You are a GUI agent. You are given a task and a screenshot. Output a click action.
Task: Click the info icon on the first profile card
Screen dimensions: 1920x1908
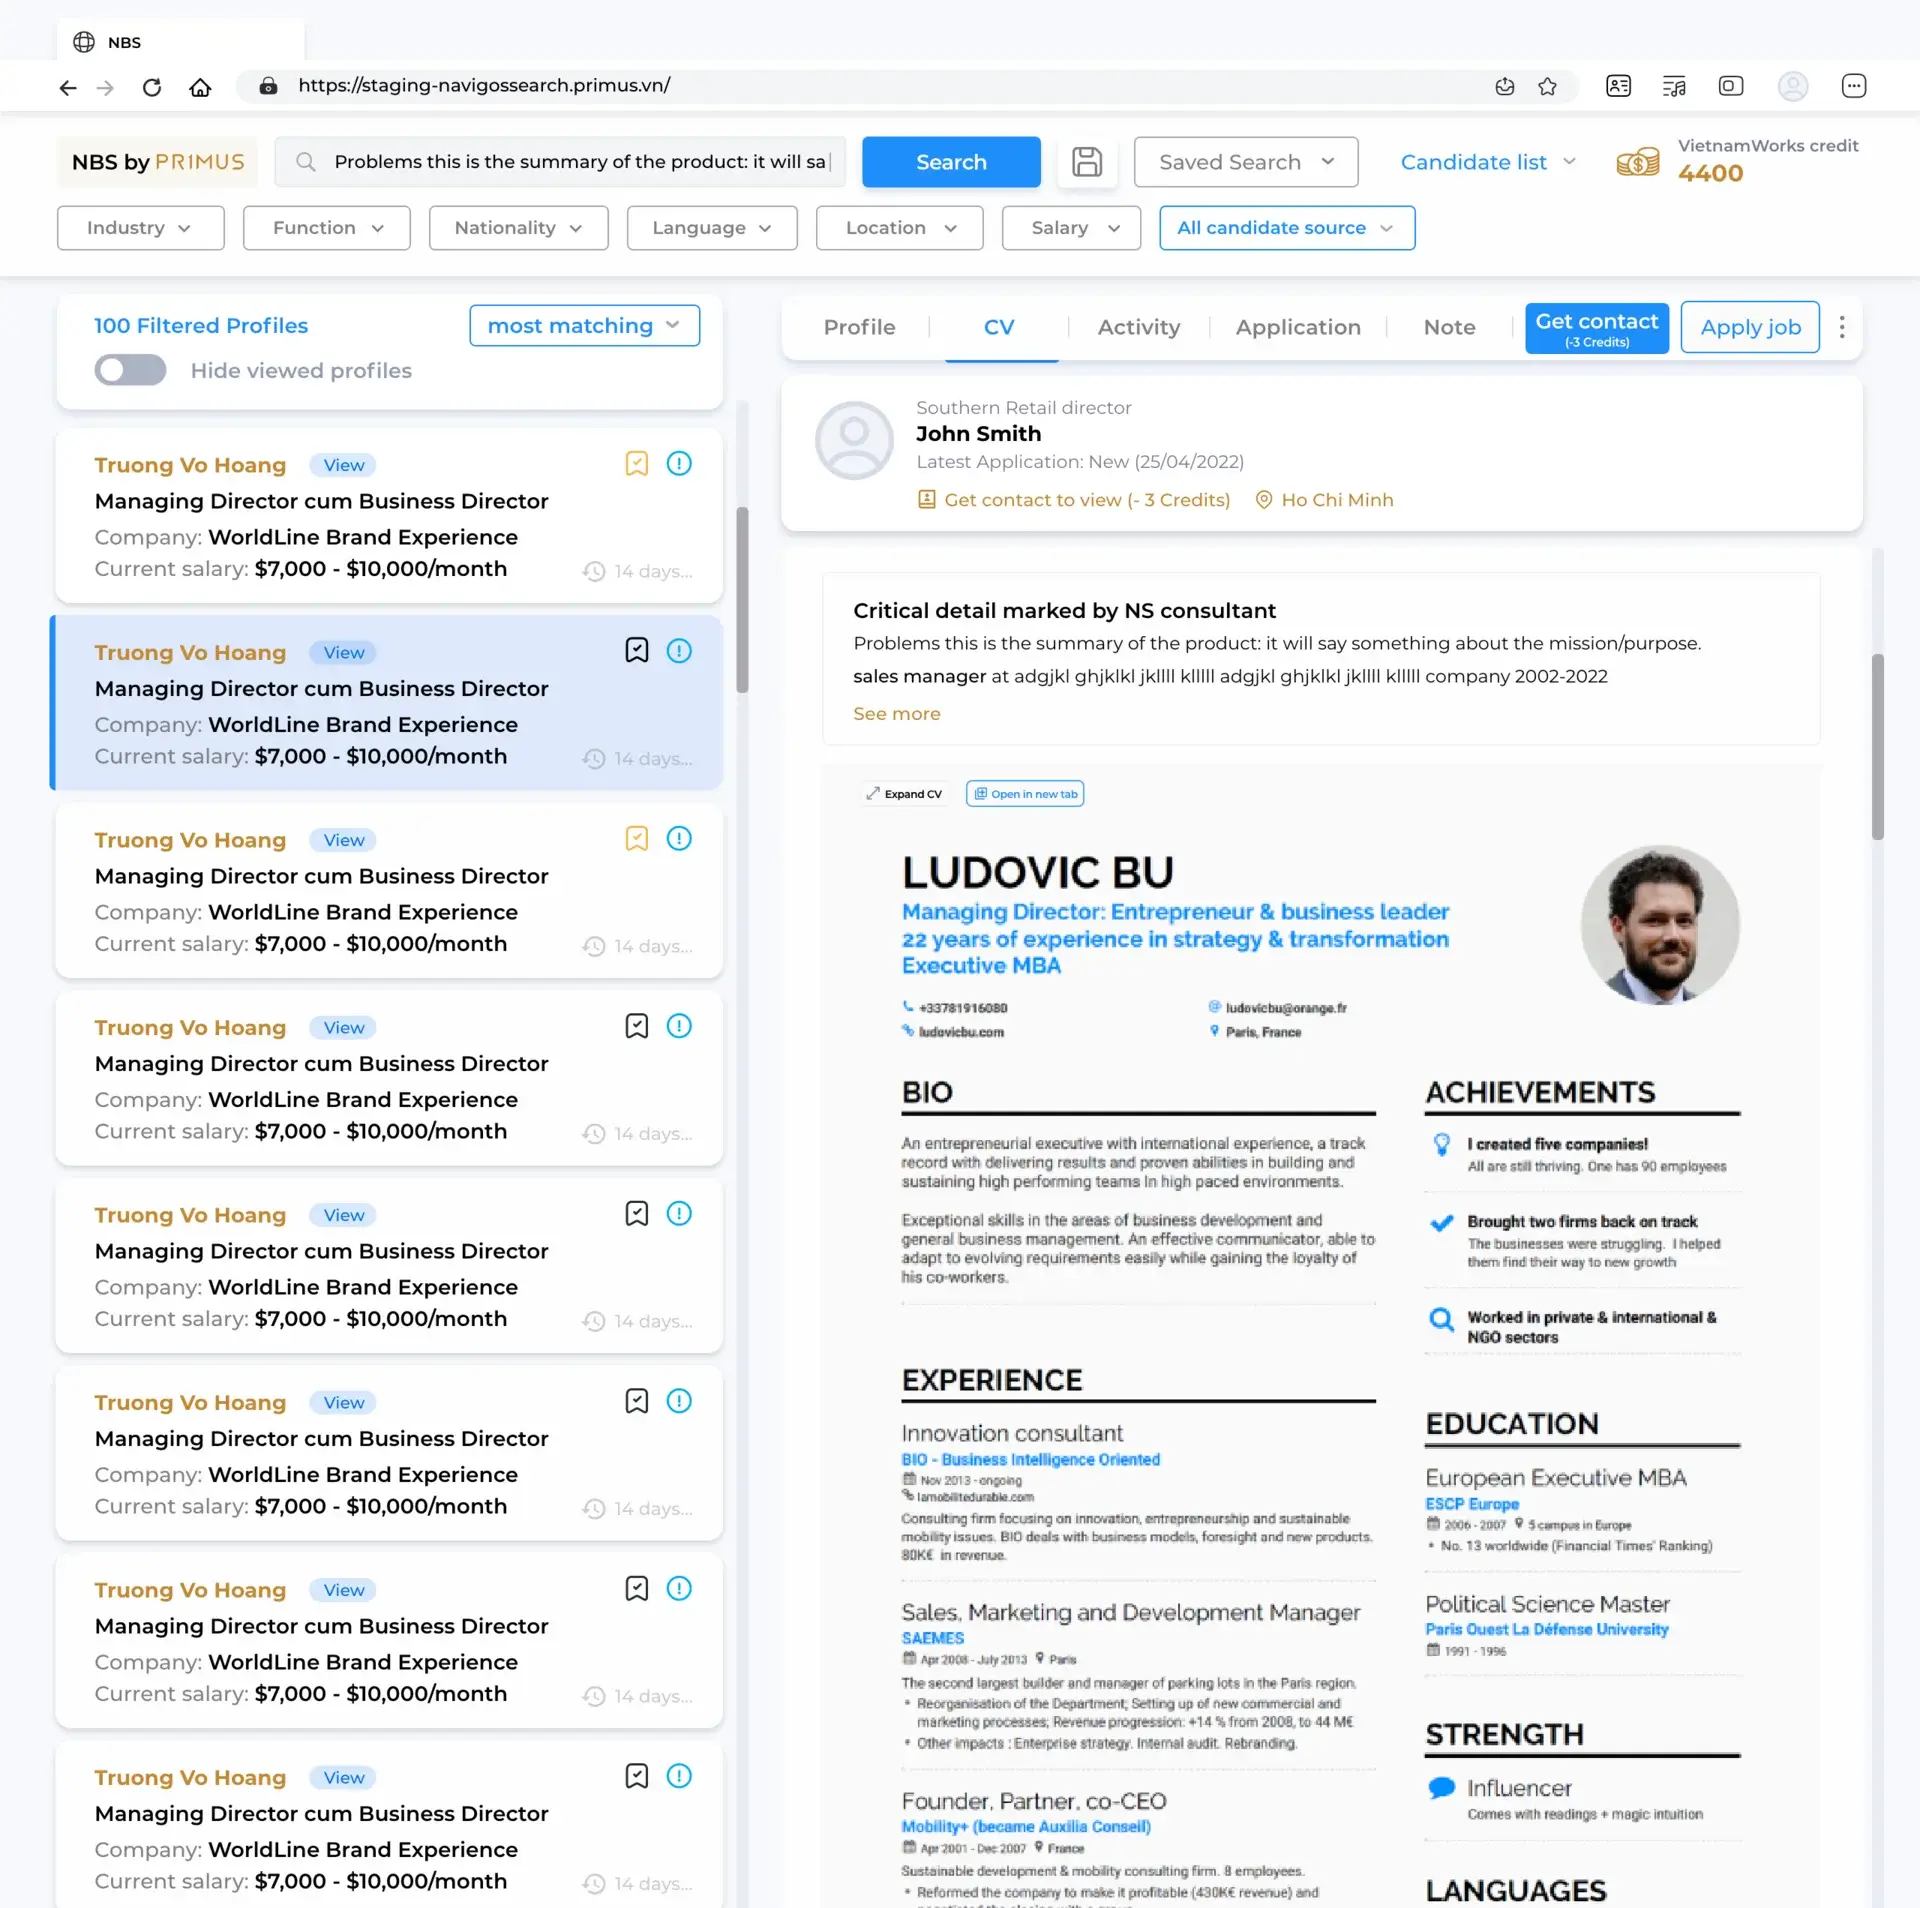(679, 464)
